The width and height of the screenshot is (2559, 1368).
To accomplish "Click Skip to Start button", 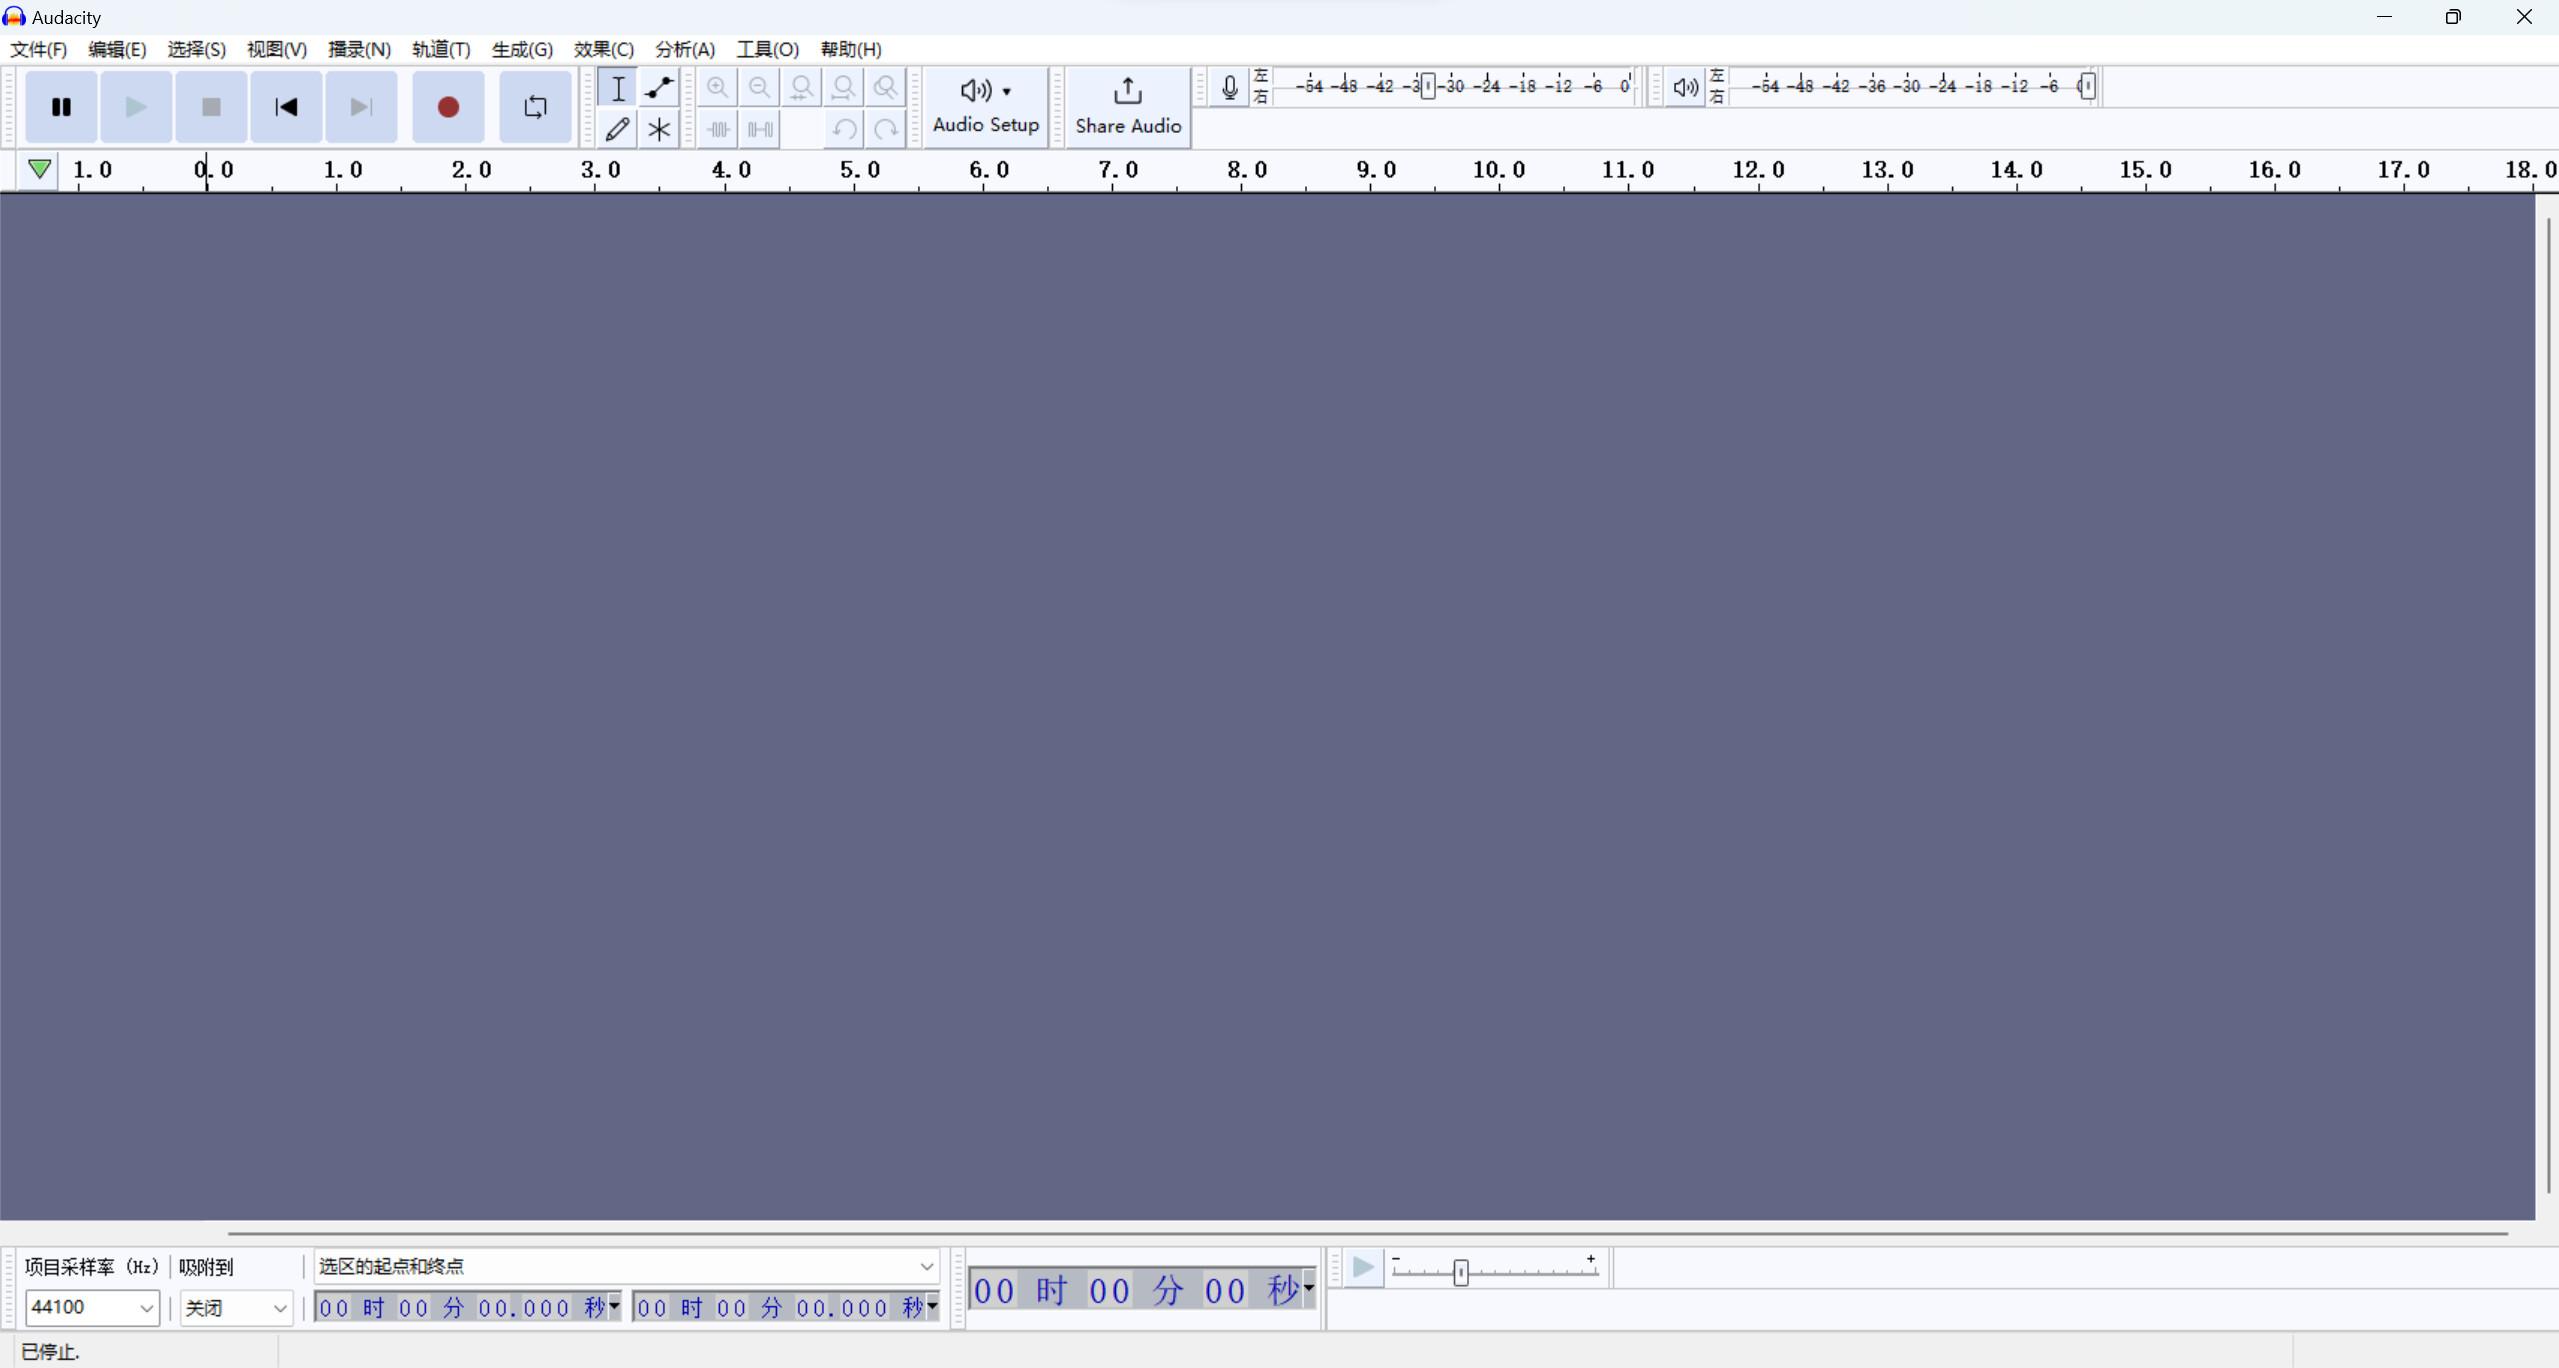I will pos(286,107).
